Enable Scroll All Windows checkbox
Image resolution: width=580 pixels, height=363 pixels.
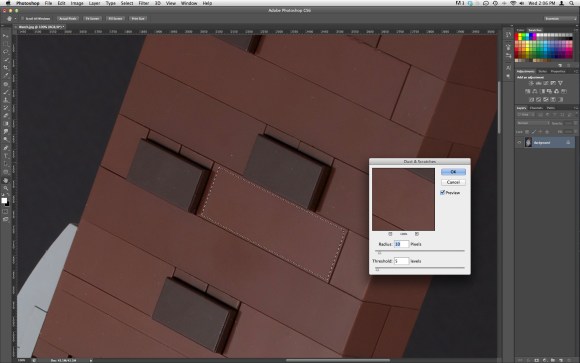point(23,19)
